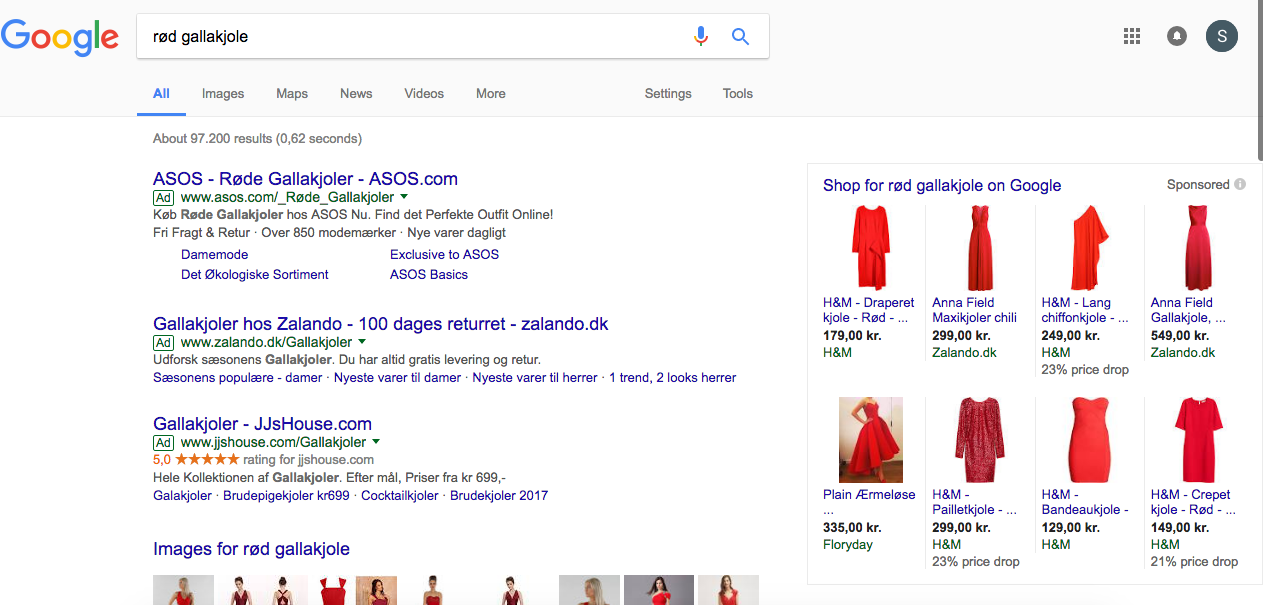This screenshot has width=1263, height=605.
Task: Click the www.jjshouse.com/Gallakjoler URL
Action: click(x=273, y=442)
